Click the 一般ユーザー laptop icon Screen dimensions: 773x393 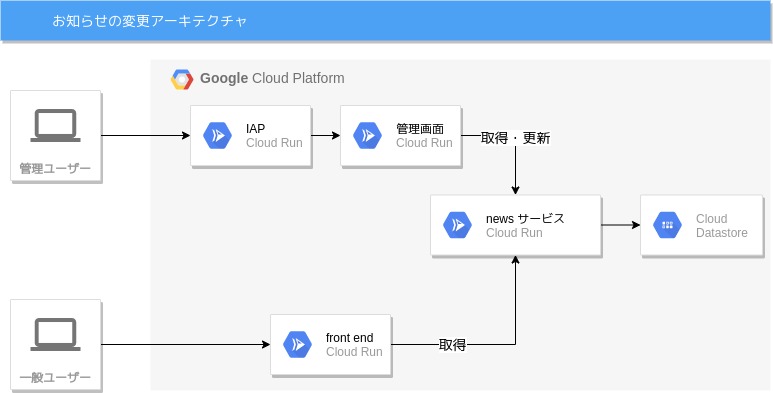click(x=55, y=334)
